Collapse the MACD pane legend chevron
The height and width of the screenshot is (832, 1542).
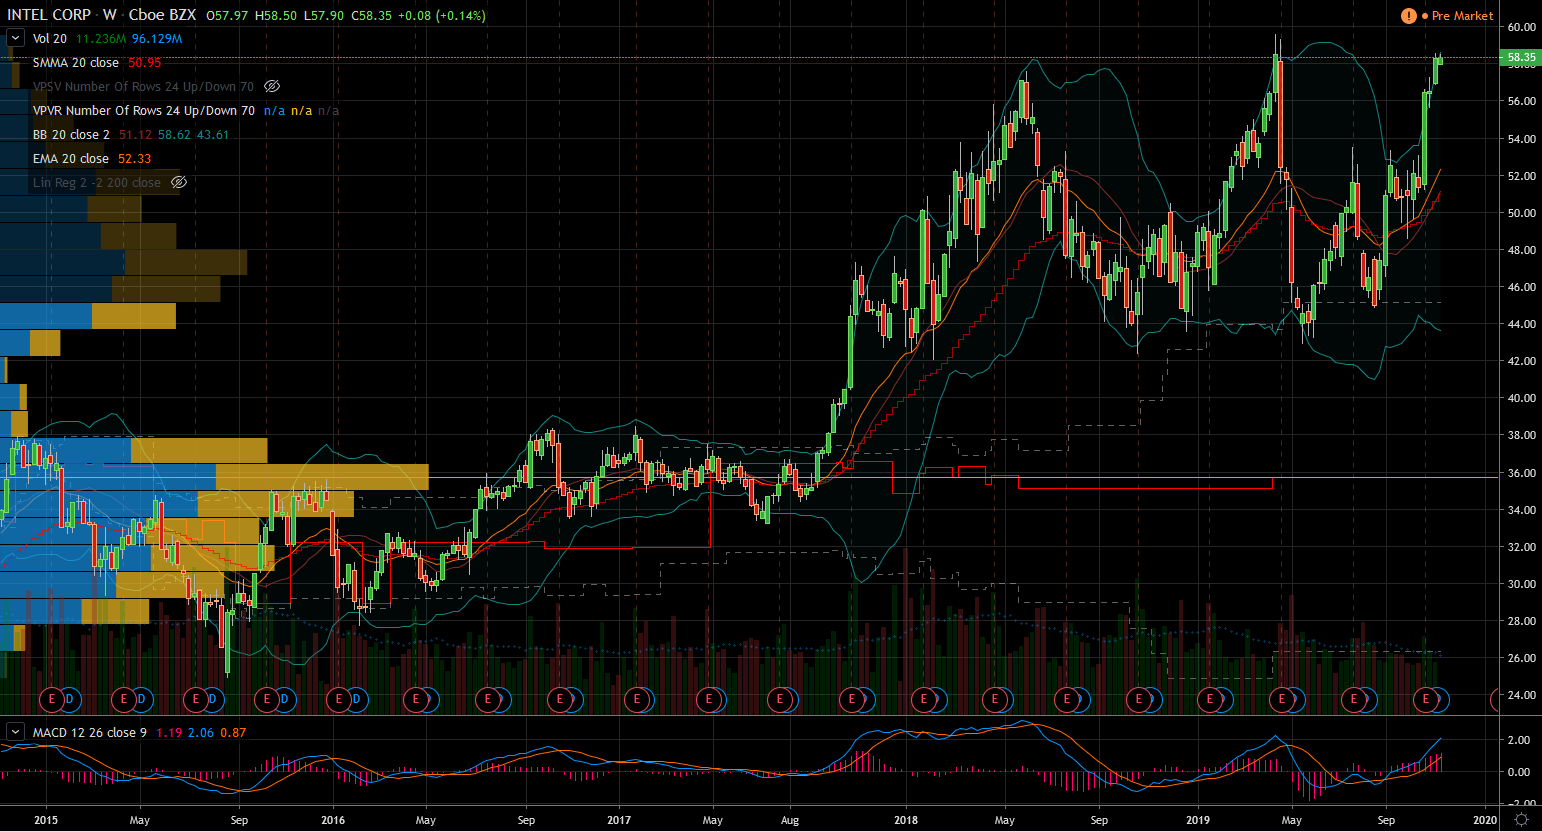(15, 733)
